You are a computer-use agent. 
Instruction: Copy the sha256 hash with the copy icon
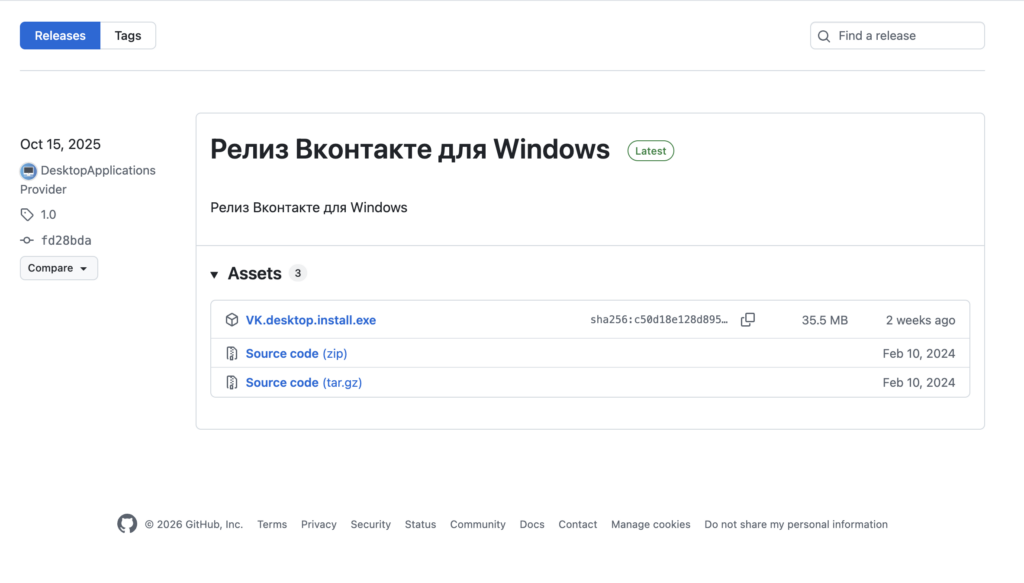(748, 320)
